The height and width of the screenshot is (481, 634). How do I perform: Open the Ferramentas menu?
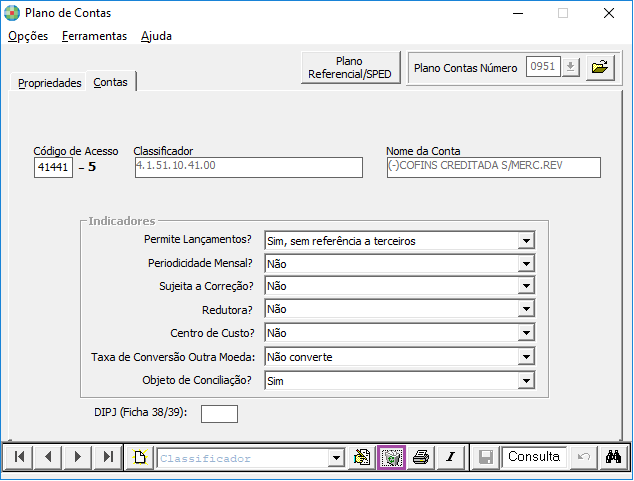[x=94, y=36]
